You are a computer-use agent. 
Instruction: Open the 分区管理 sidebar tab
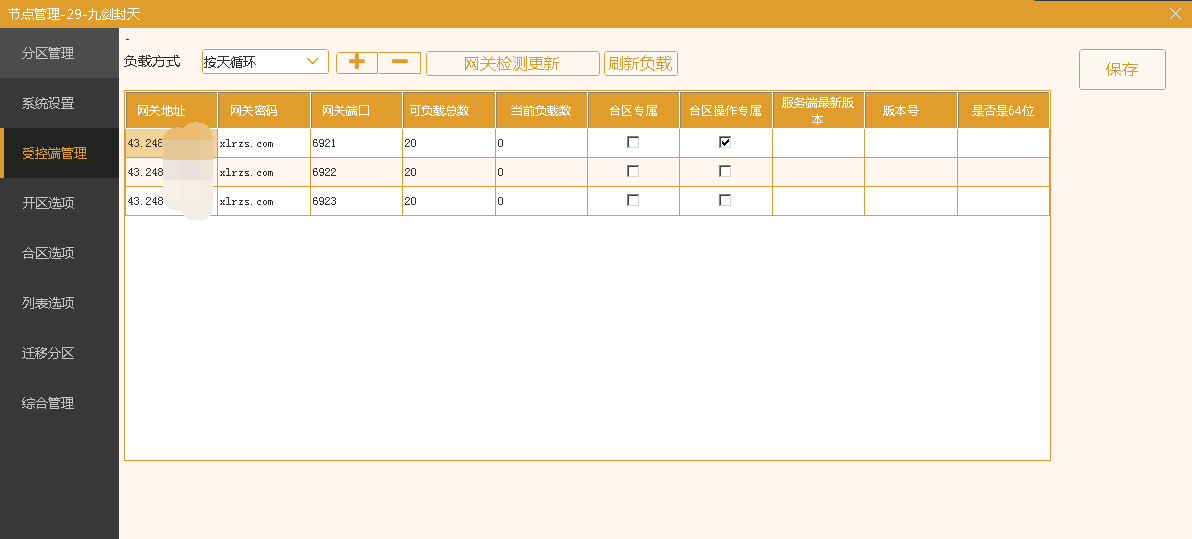coord(48,53)
